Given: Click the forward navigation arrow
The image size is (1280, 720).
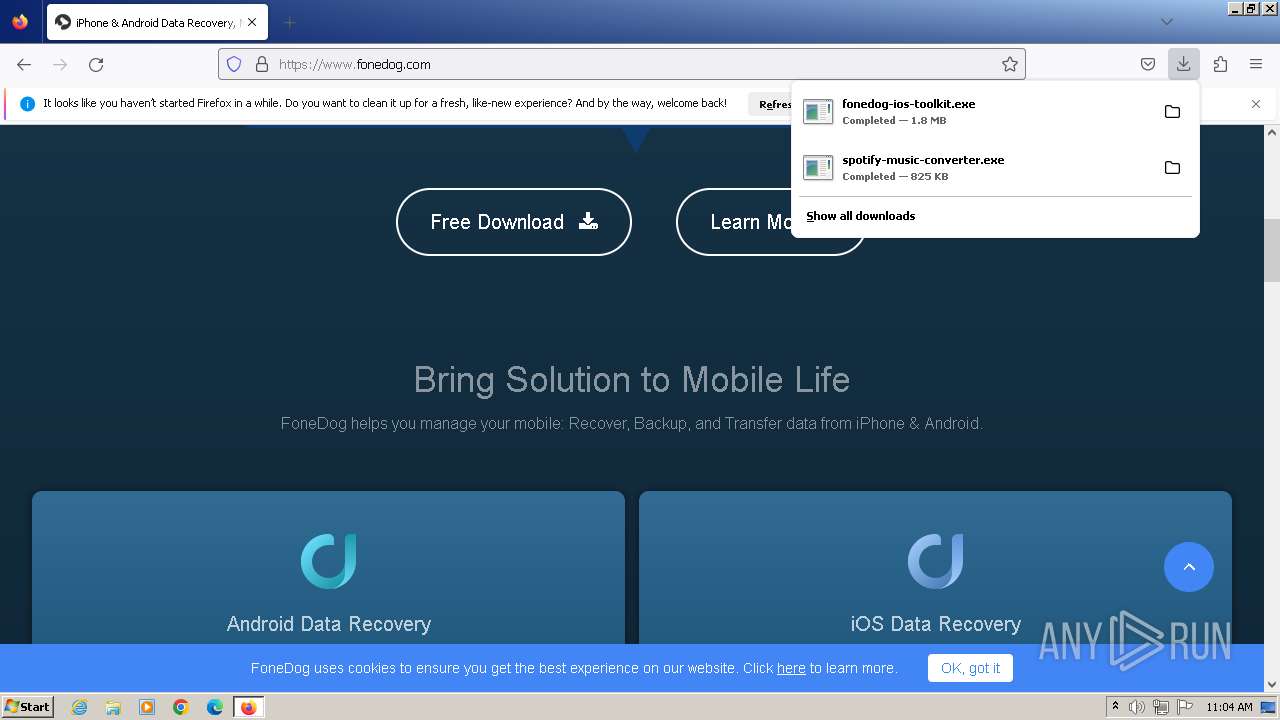Looking at the screenshot, I should point(60,64).
